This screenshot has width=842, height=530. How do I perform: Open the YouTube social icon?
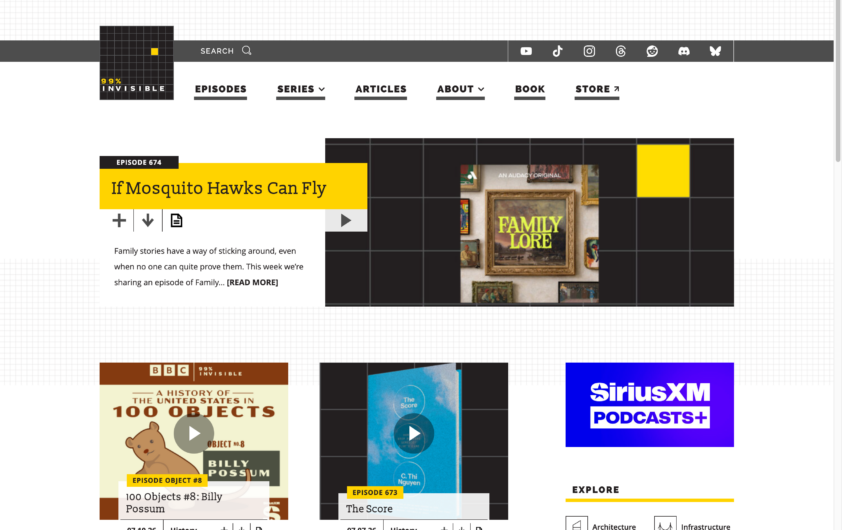coord(526,51)
